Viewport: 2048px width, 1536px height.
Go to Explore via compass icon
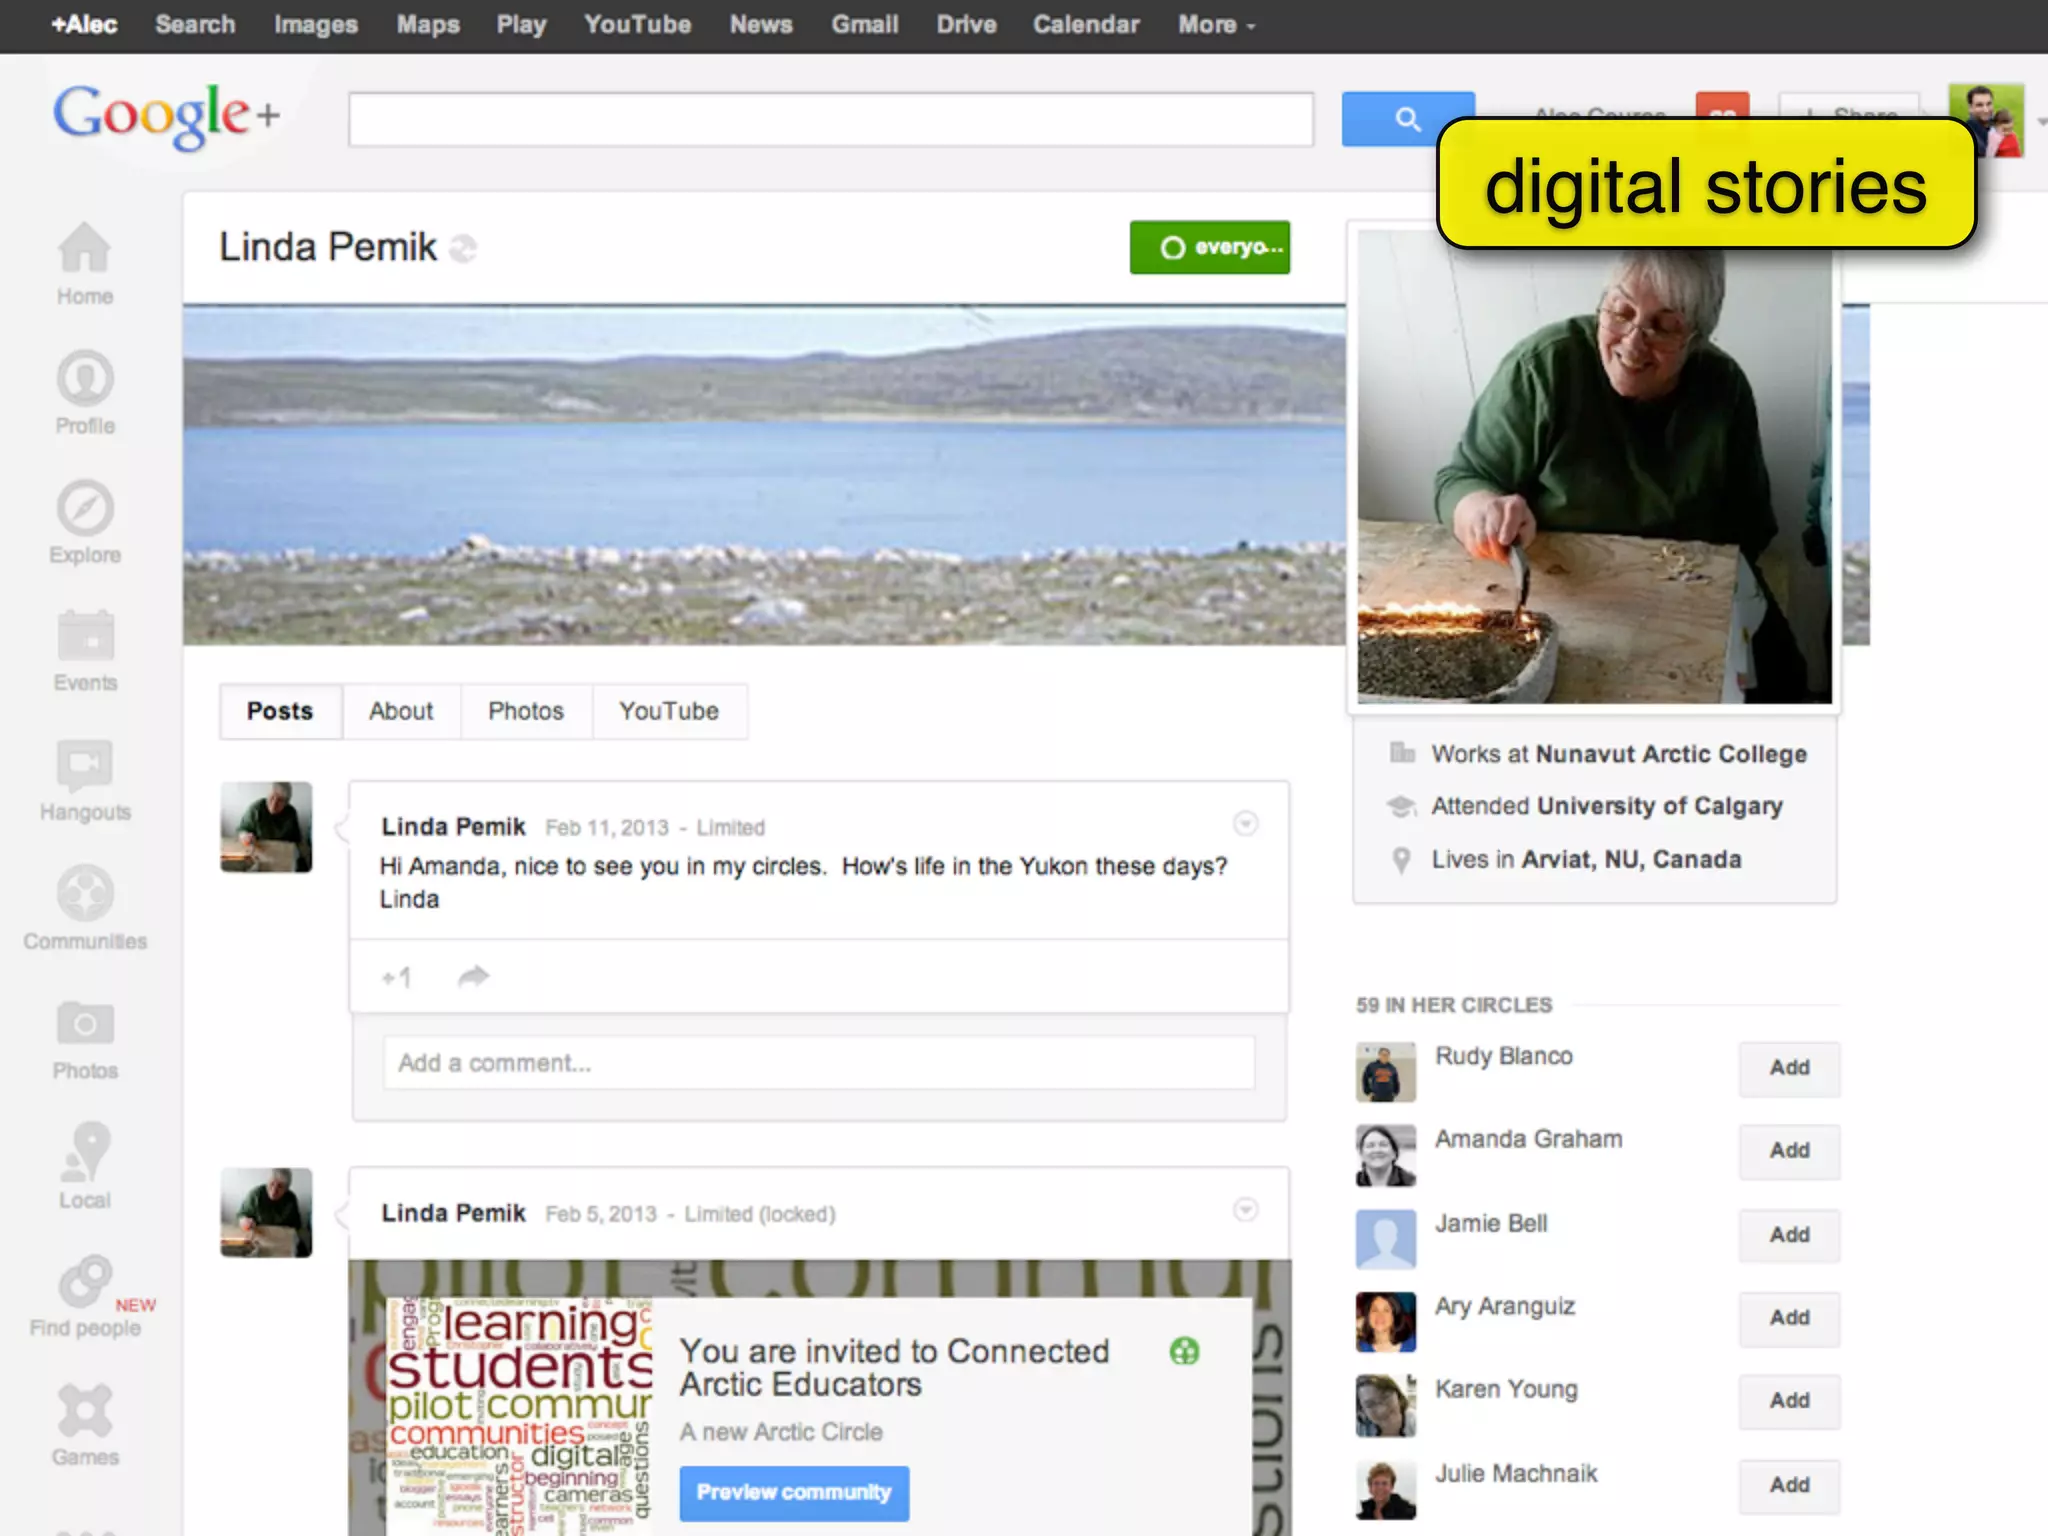(x=84, y=508)
